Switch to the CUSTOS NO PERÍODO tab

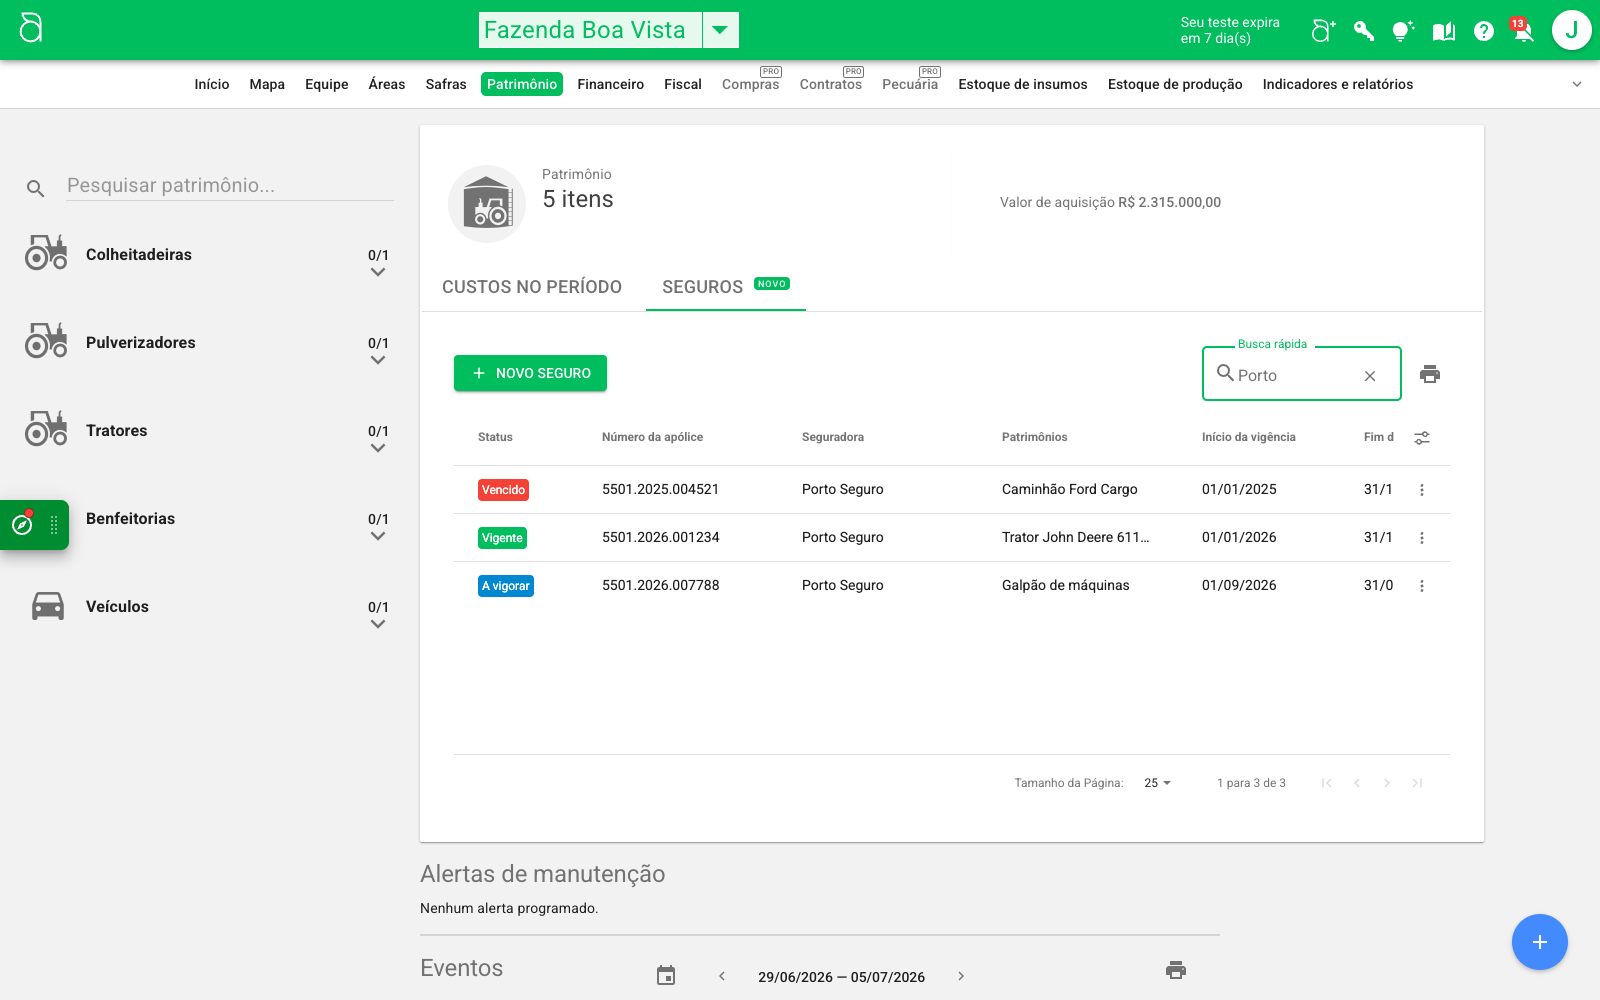pos(532,287)
